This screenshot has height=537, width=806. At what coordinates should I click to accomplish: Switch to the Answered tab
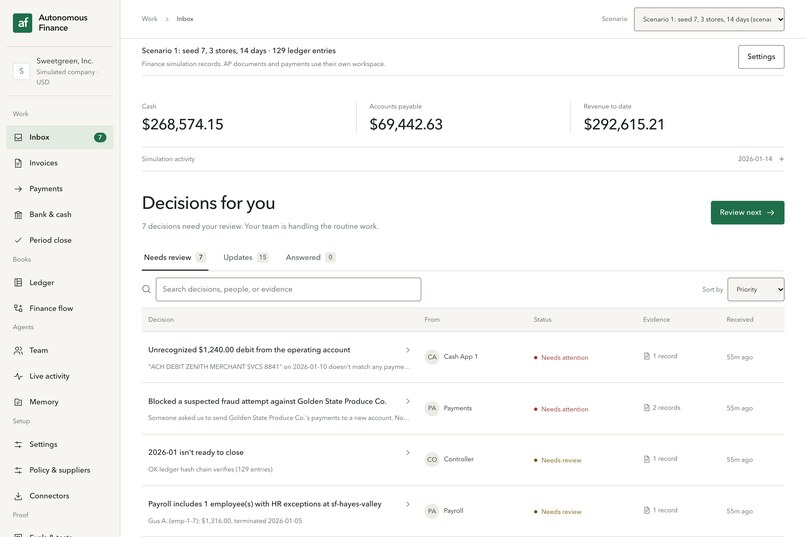click(x=310, y=257)
